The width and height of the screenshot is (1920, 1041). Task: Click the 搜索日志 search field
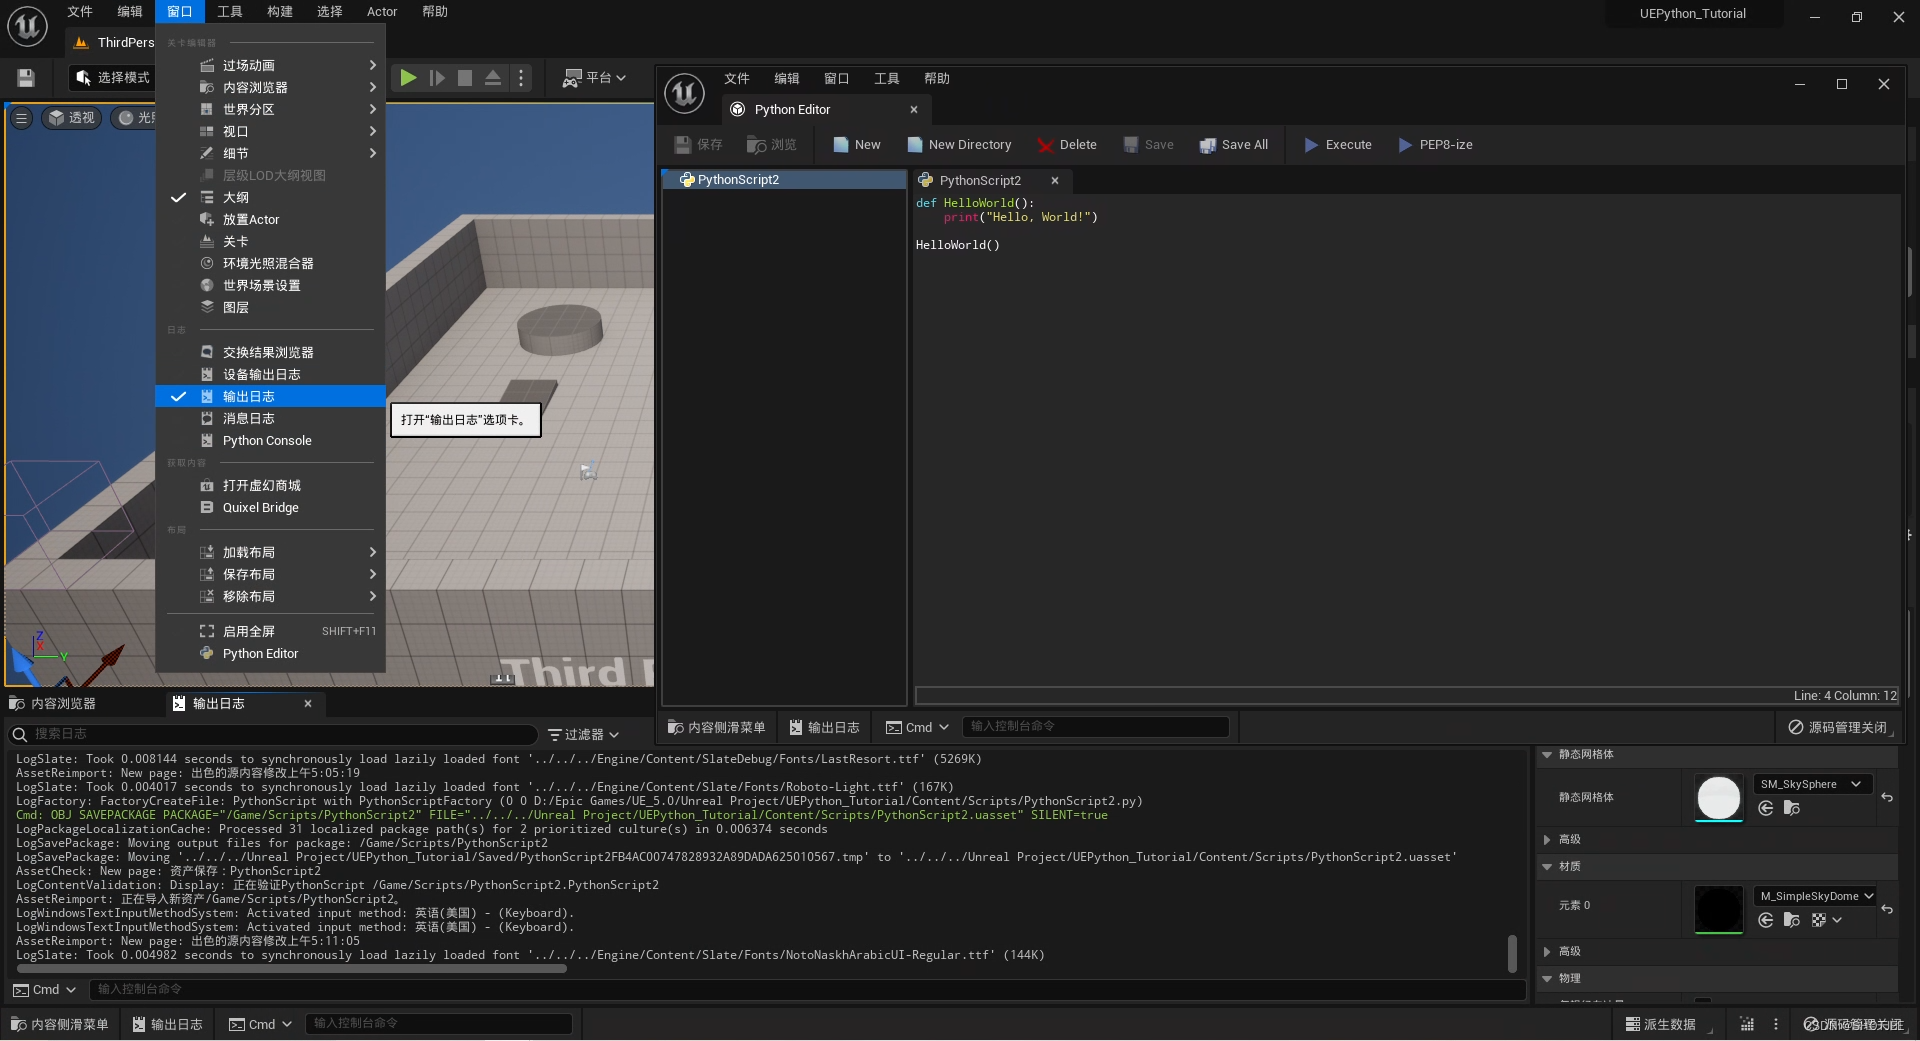point(272,735)
